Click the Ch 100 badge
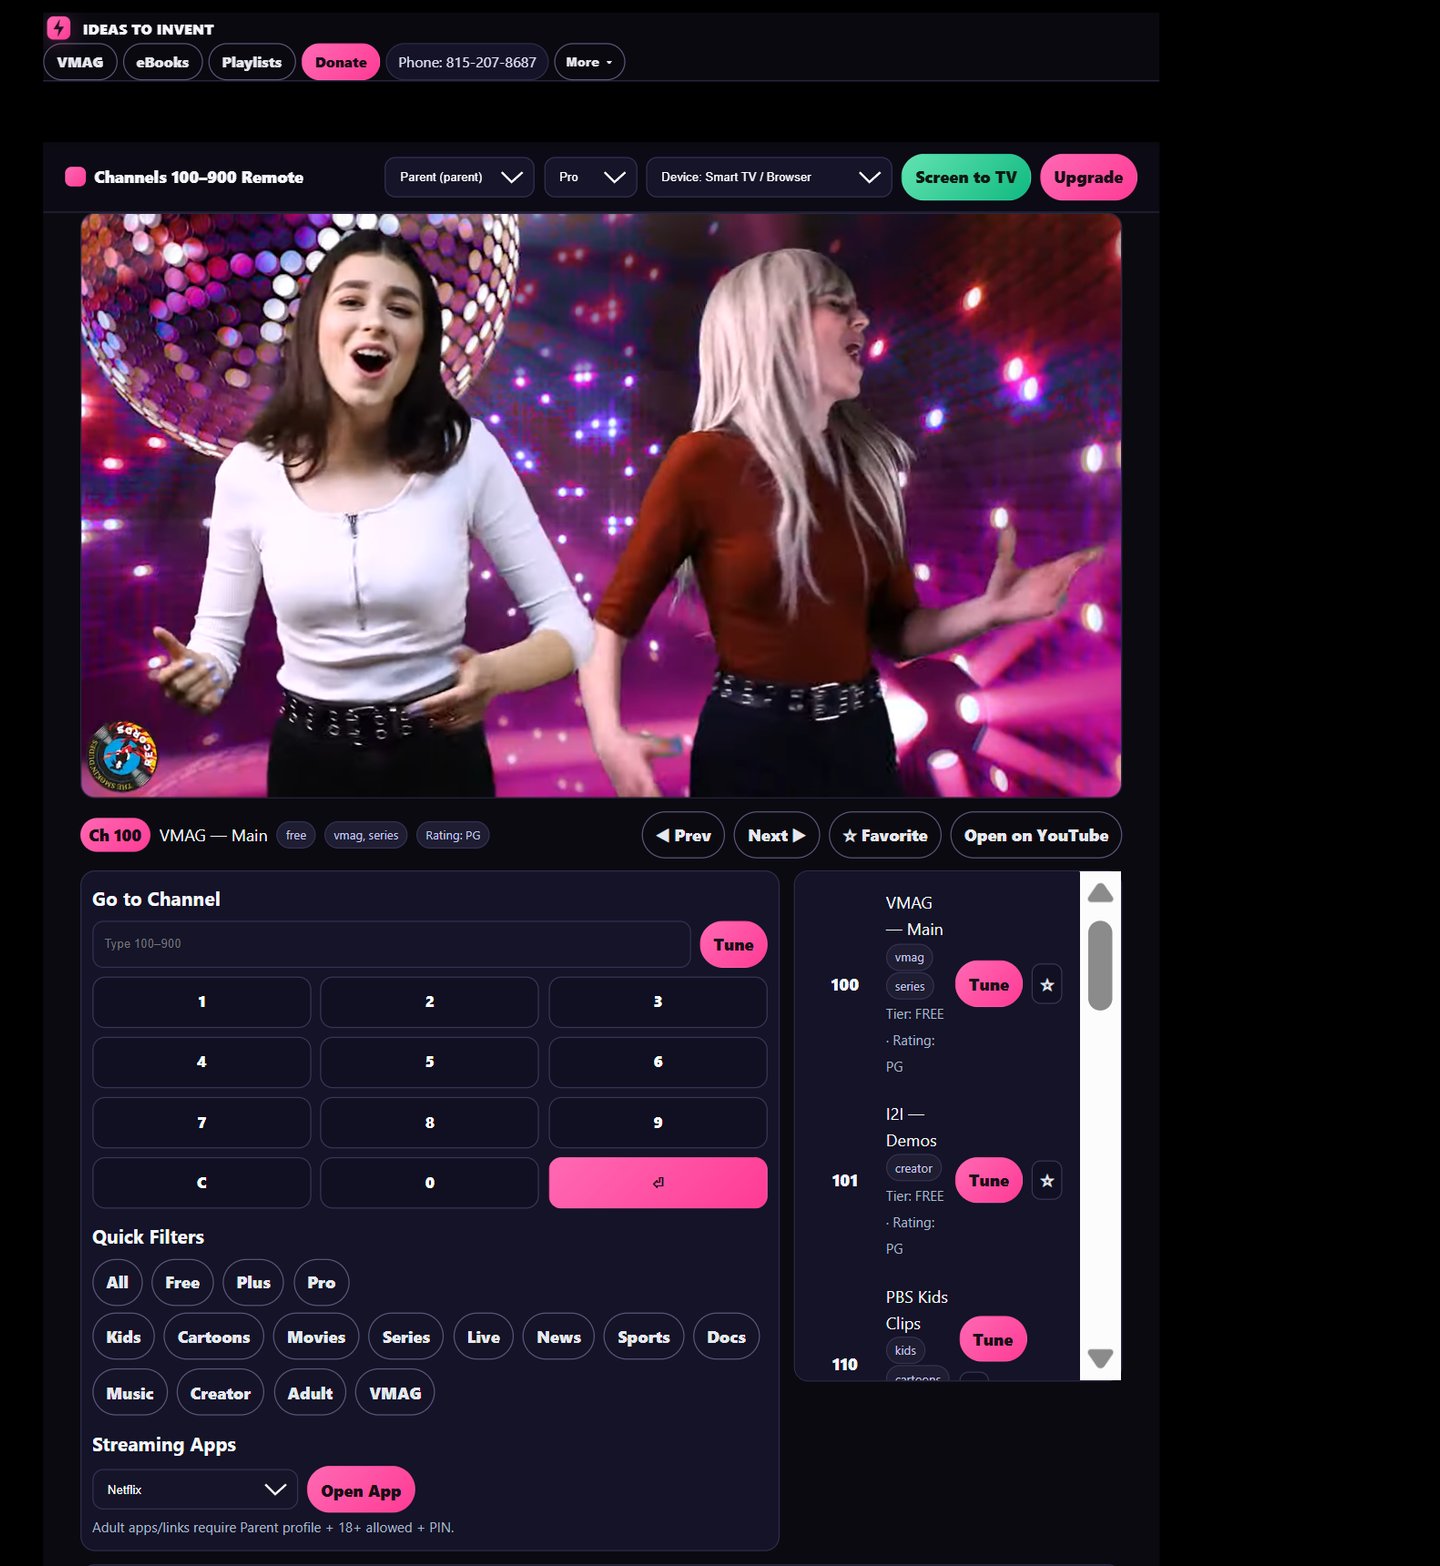The image size is (1440, 1566). pyautogui.click(x=115, y=835)
